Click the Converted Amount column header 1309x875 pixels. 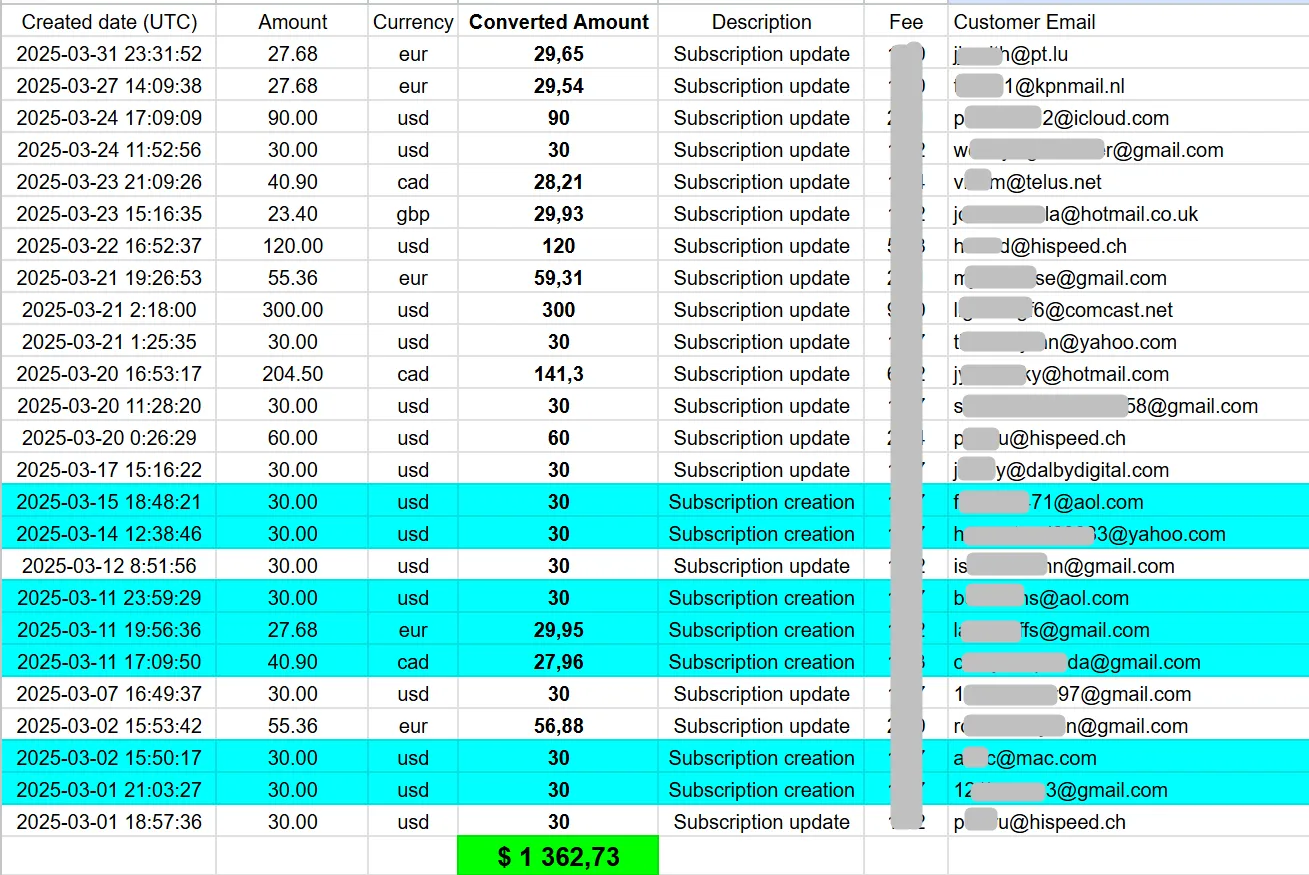pos(558,22)
